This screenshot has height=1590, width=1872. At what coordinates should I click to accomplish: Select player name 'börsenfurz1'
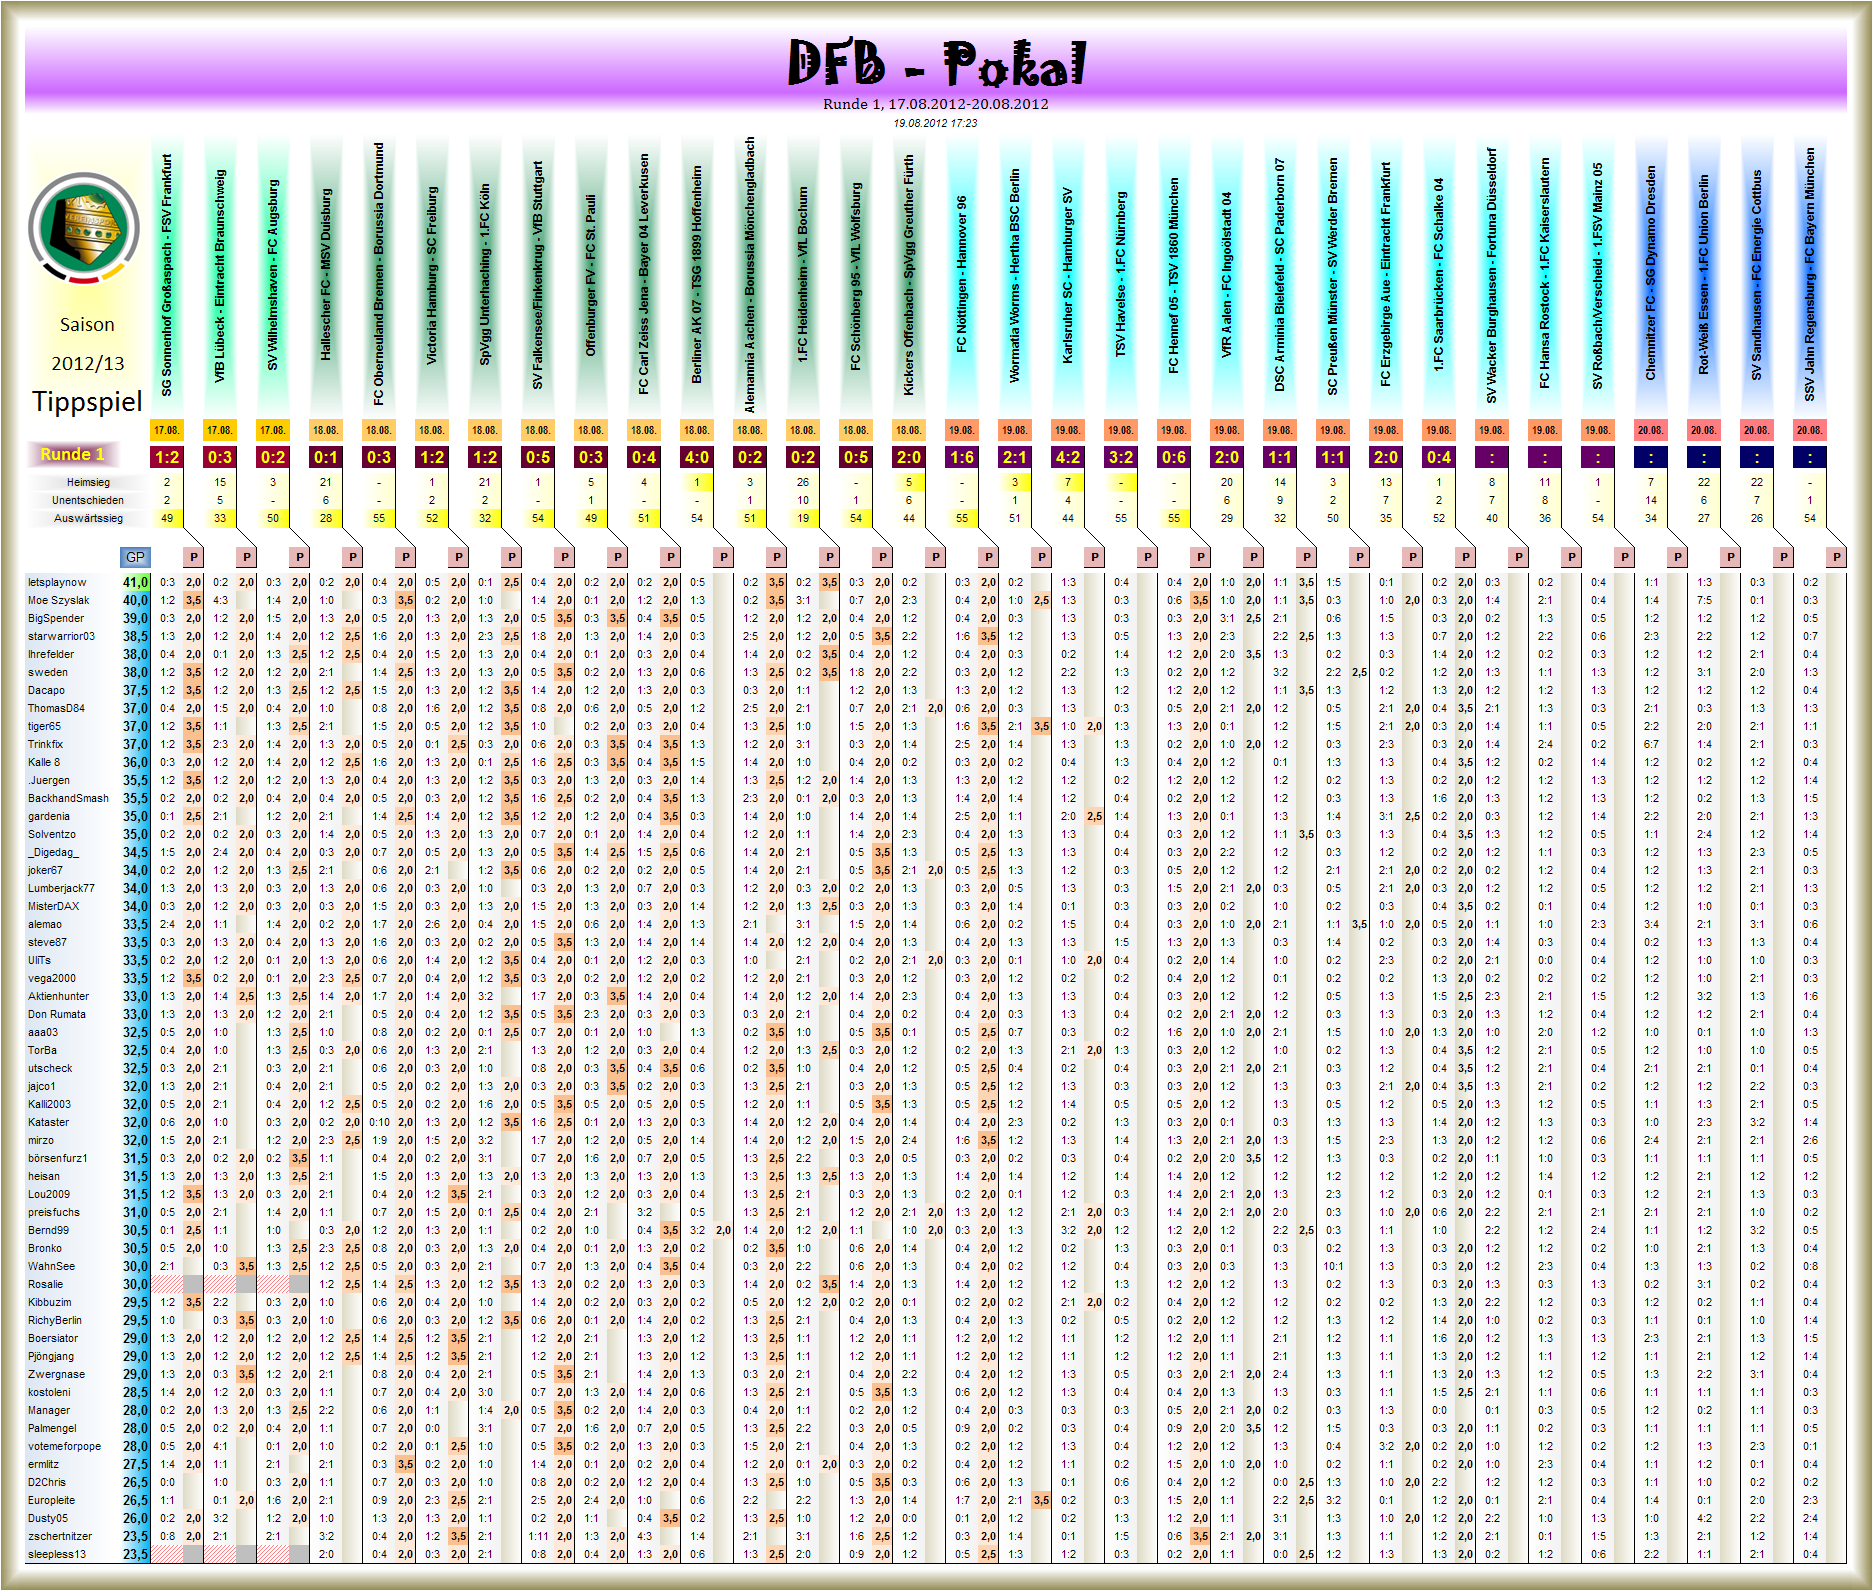57,1158
